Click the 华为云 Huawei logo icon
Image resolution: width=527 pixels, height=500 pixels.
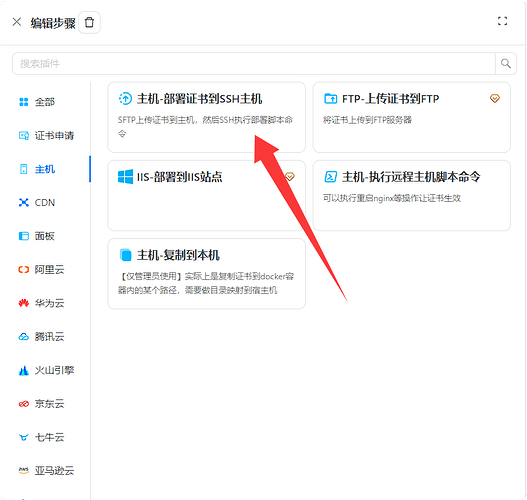tap(24, 303)
